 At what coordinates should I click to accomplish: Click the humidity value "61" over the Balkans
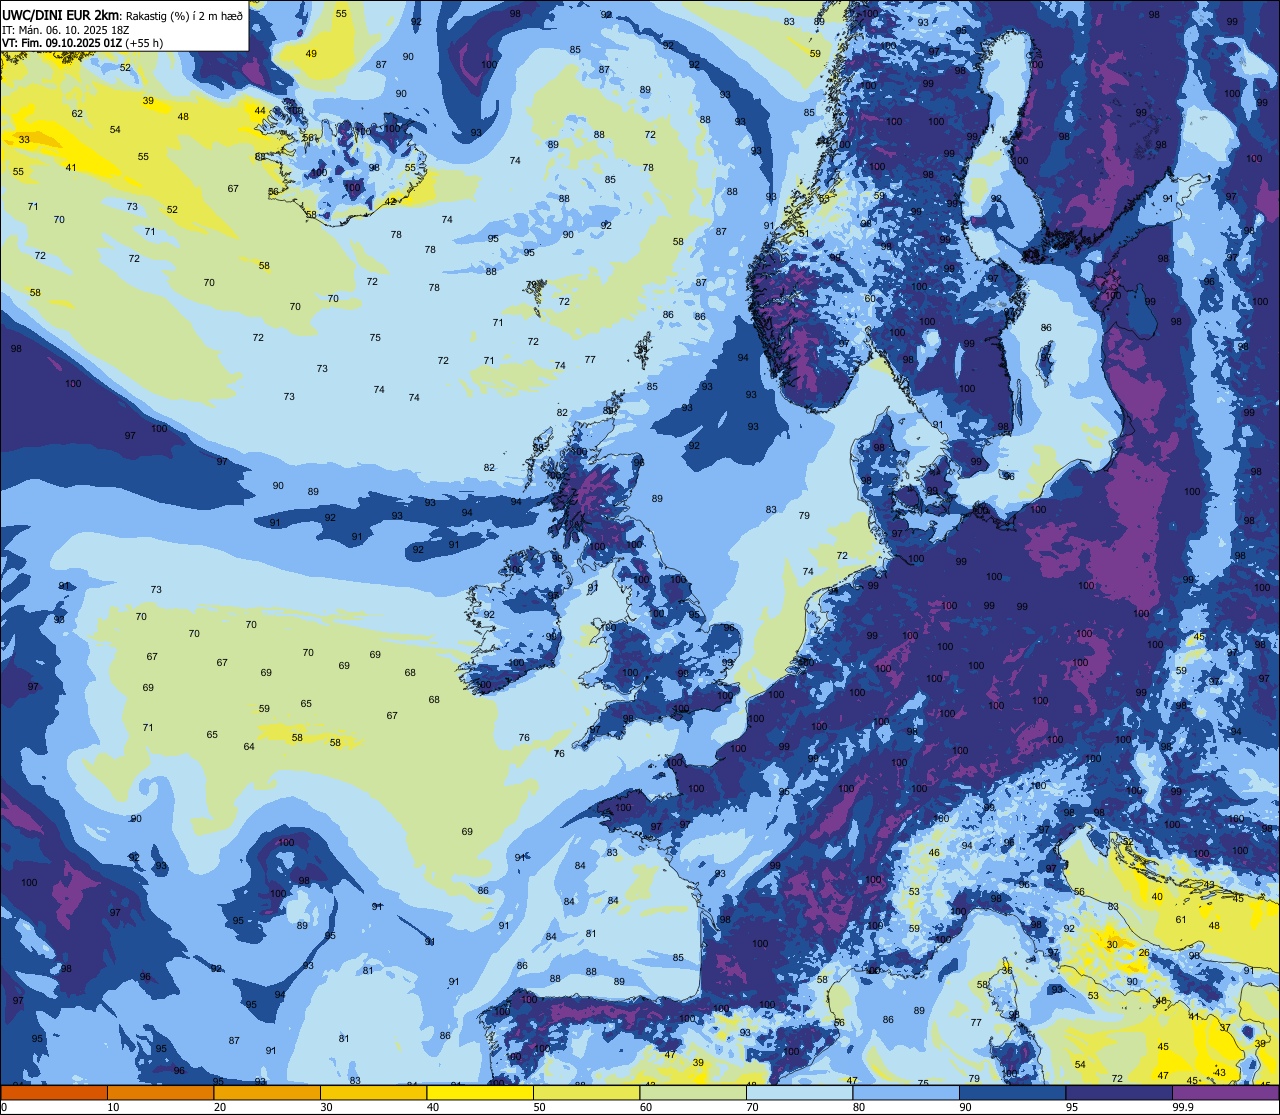(1180, 920)
